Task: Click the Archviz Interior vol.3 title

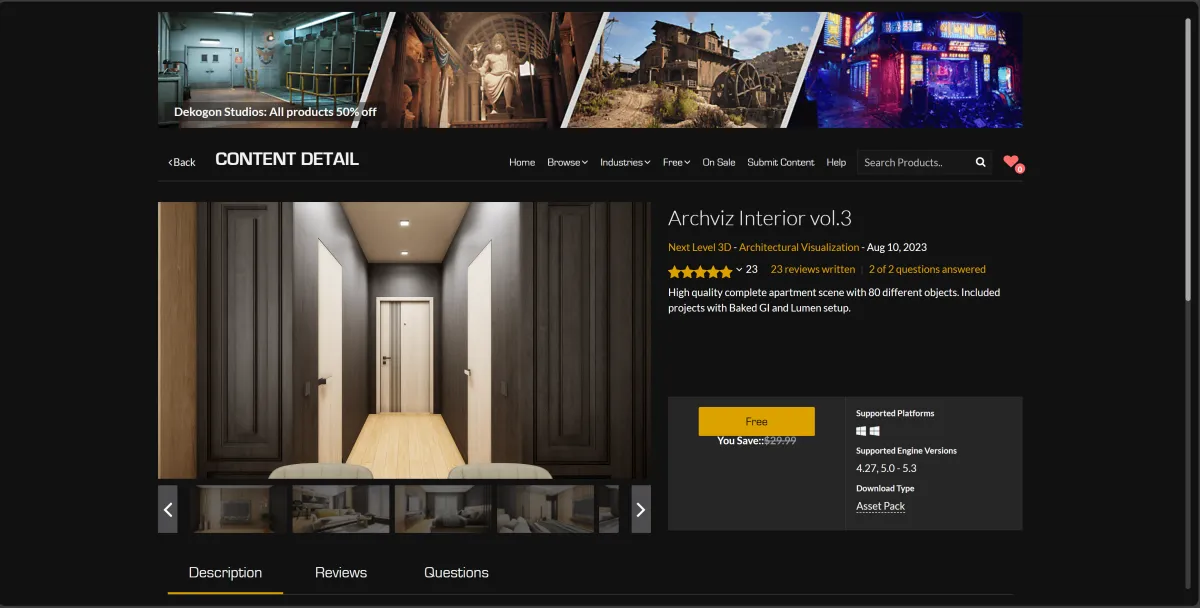Action: pyautogui.click(x=760, y=218)
